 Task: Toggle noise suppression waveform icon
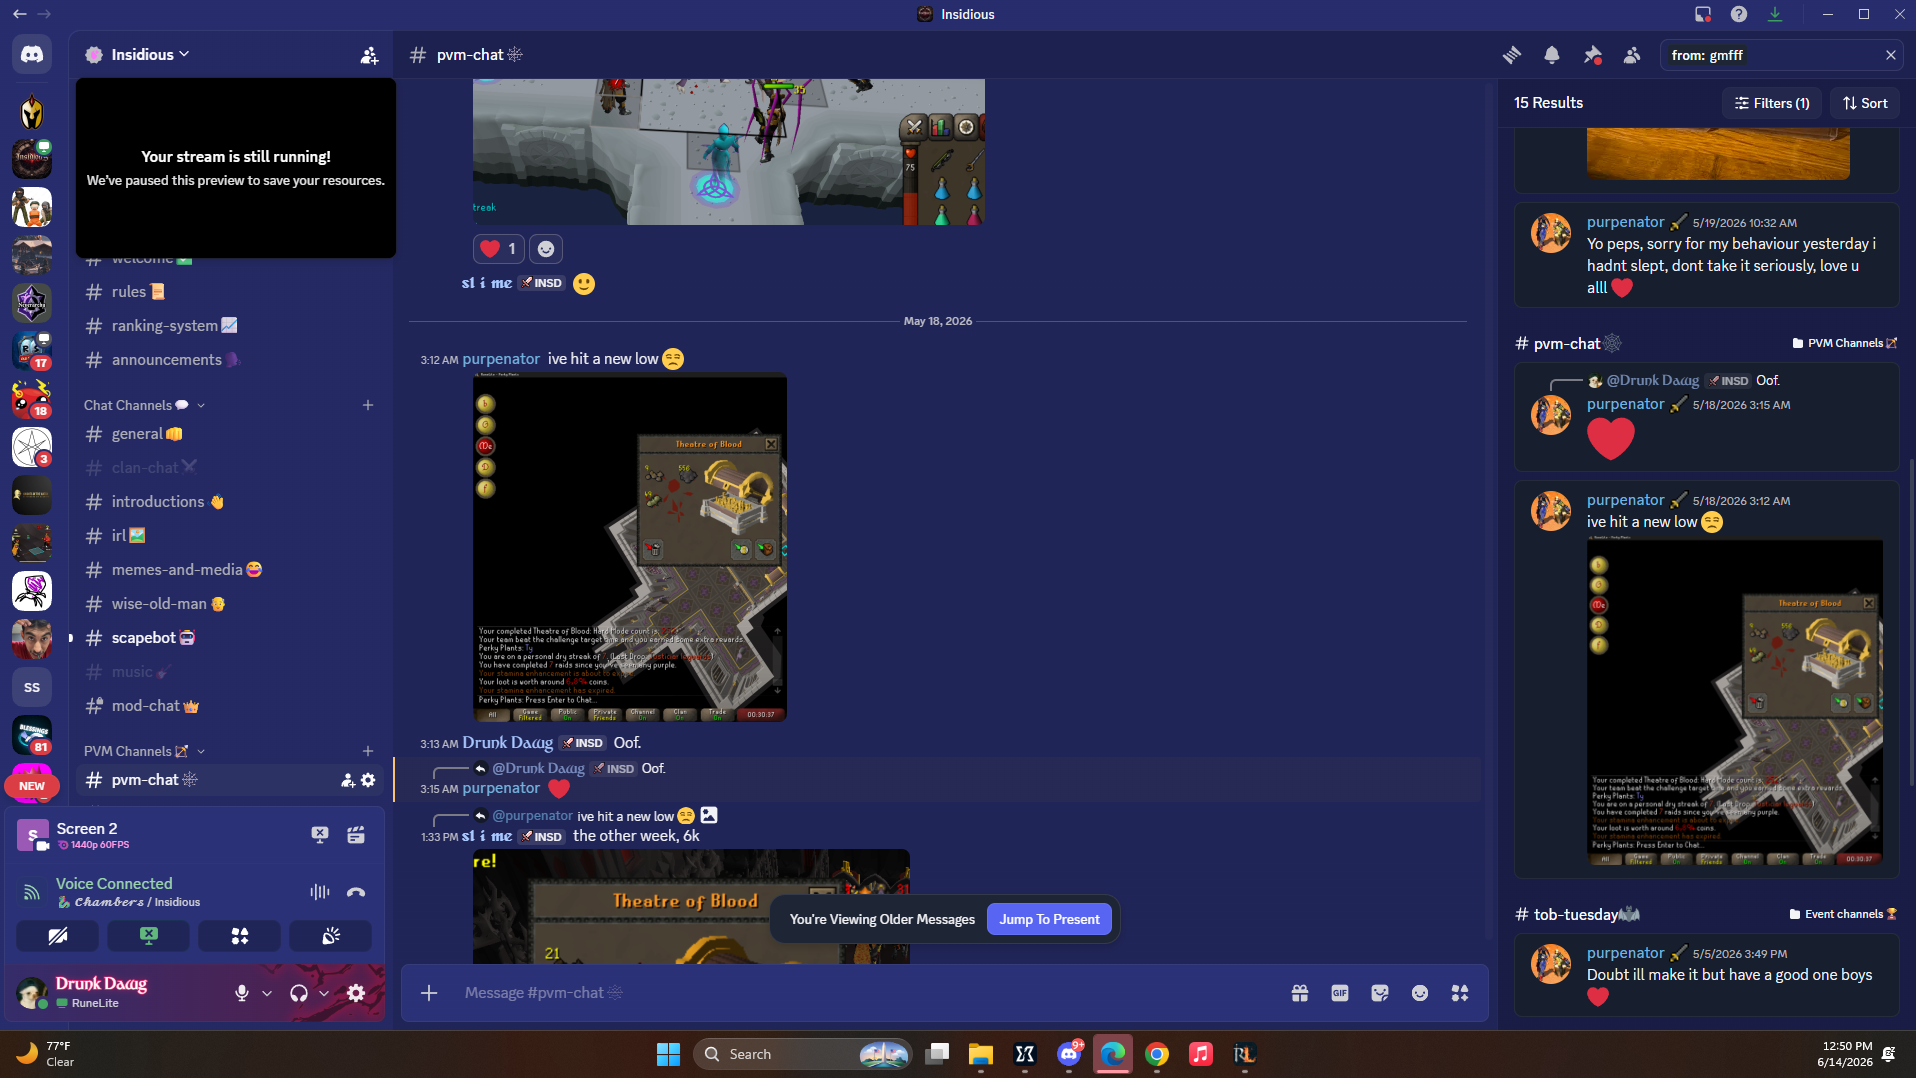tap(320, 892)
